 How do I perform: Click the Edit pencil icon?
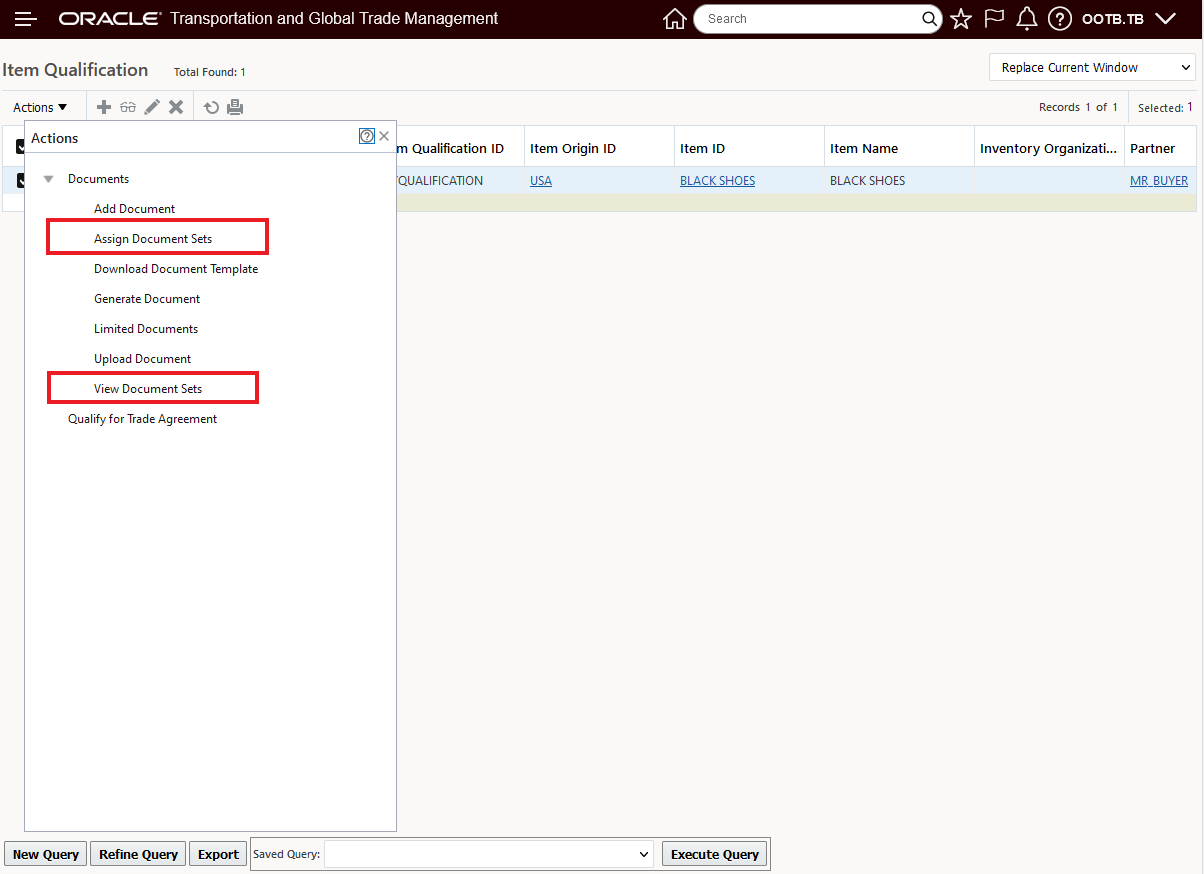(152, 107)
